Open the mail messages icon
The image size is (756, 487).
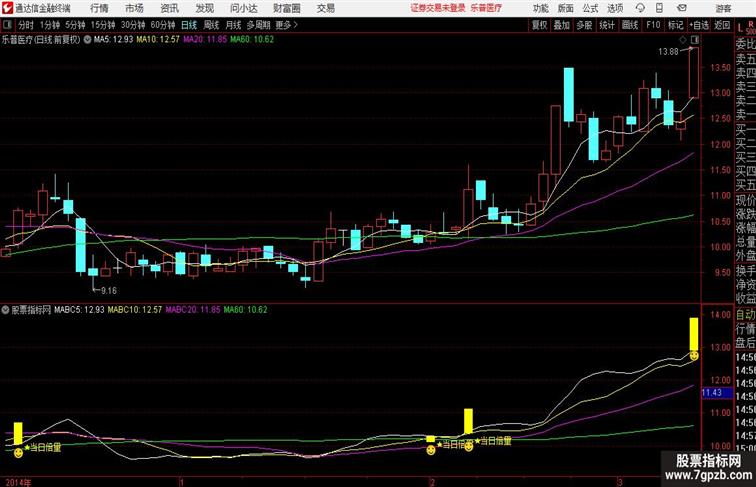682,8
